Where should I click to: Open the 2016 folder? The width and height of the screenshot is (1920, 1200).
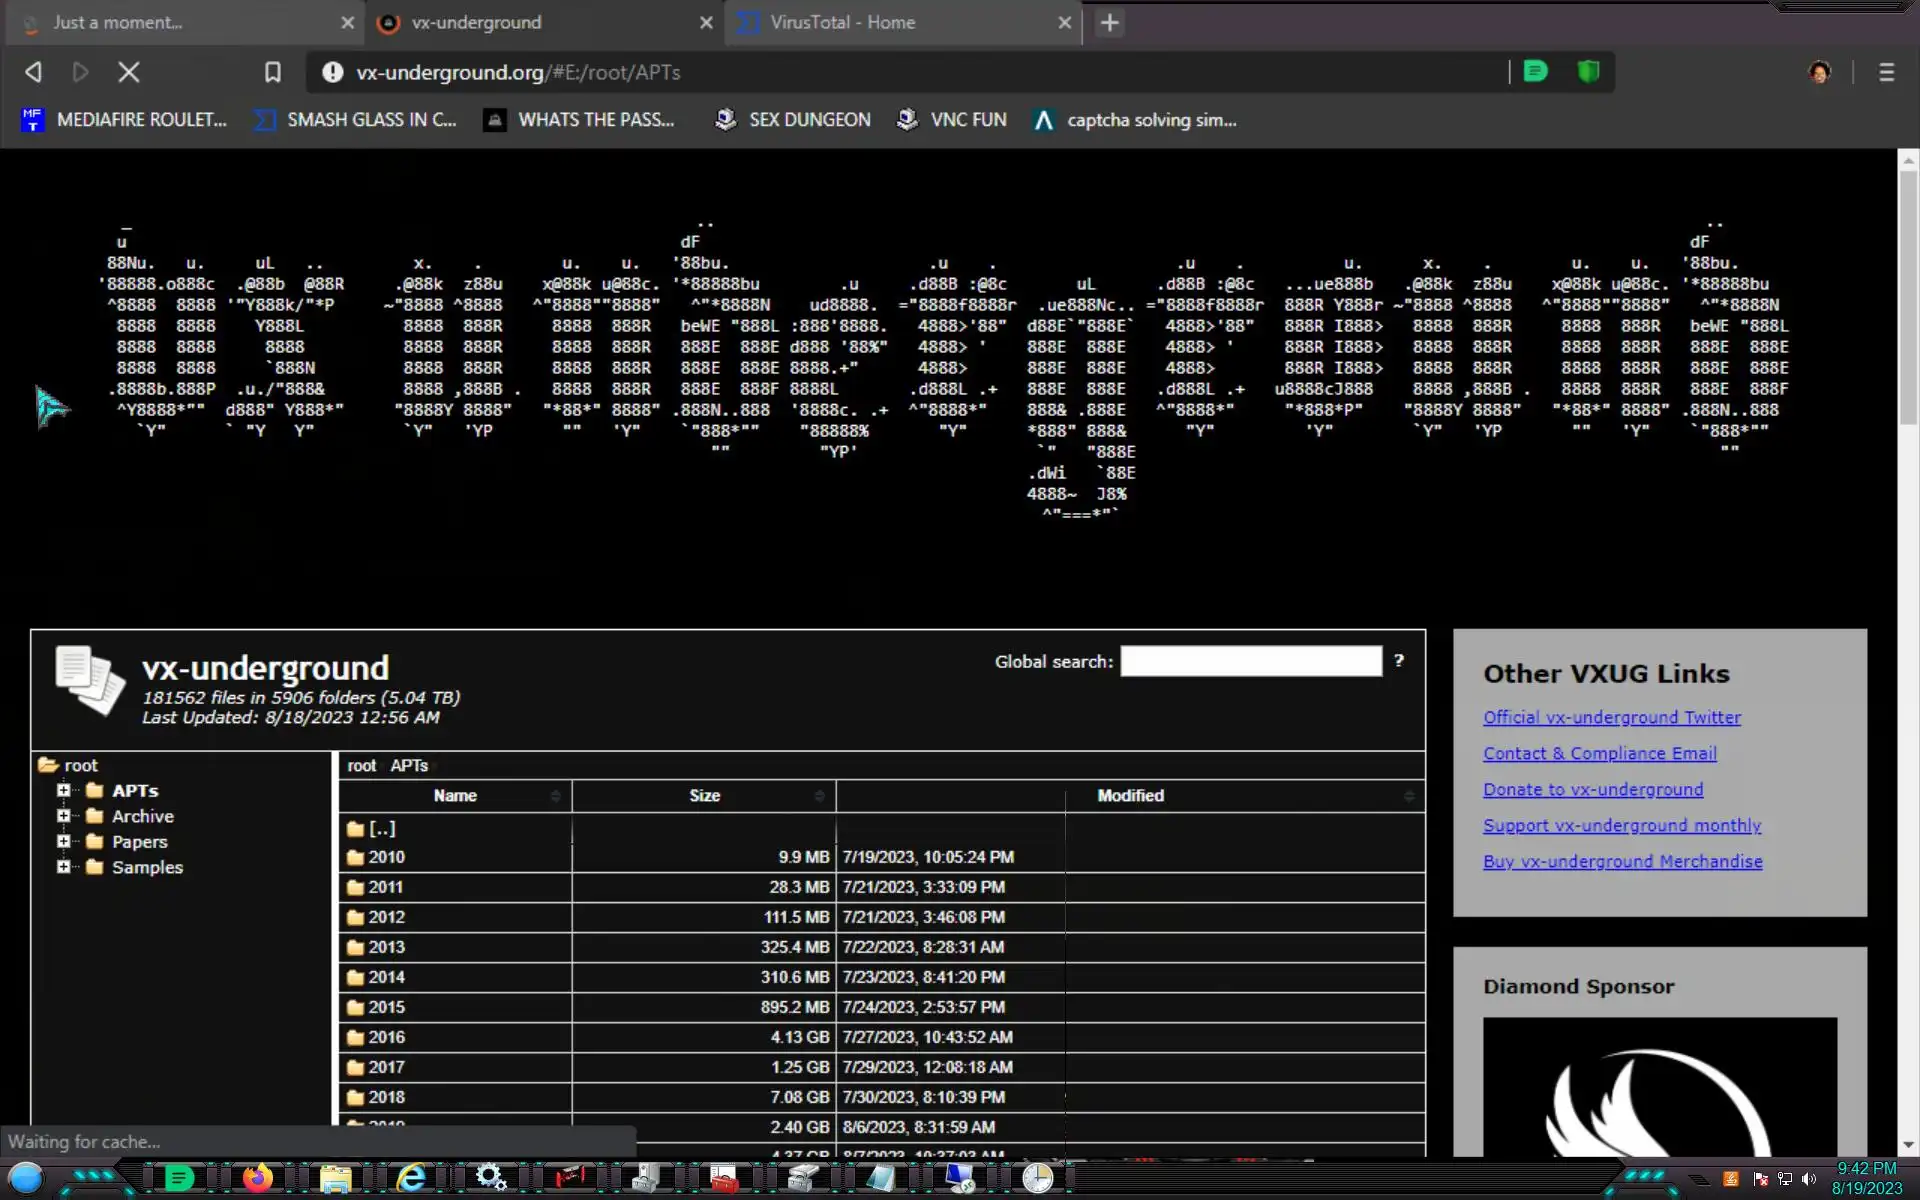386,1037
